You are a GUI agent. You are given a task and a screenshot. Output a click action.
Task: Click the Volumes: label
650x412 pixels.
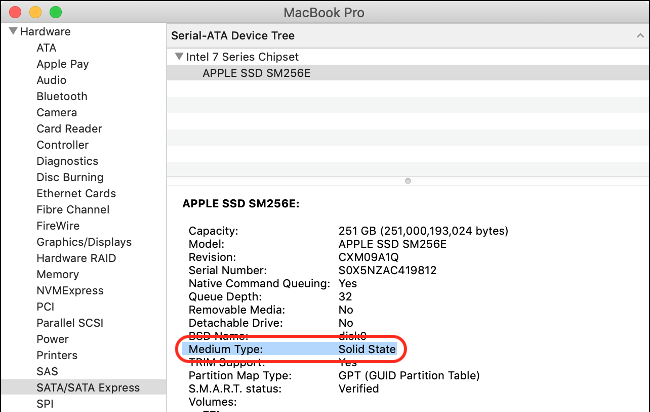(x=213, y=402)
